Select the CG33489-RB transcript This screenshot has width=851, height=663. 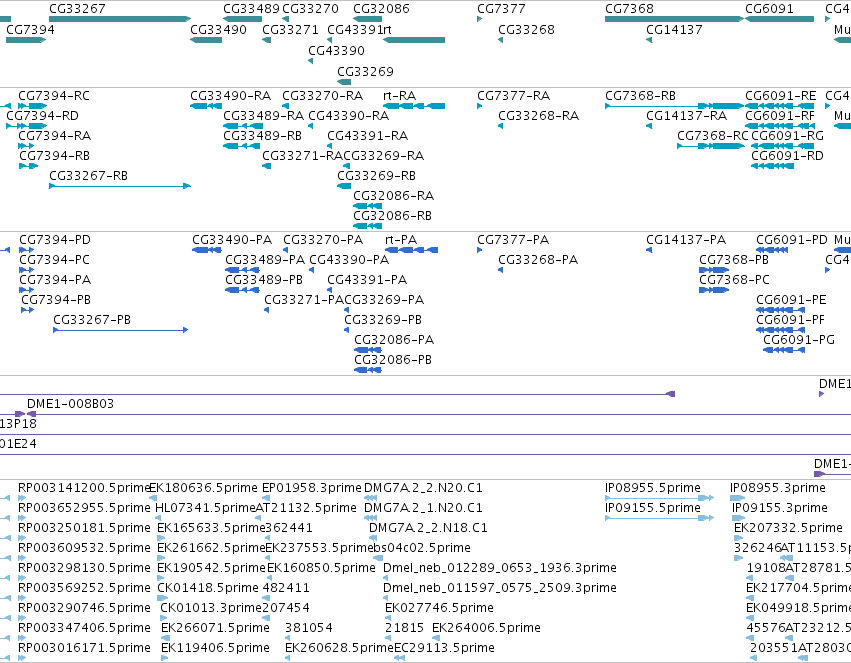242,146
